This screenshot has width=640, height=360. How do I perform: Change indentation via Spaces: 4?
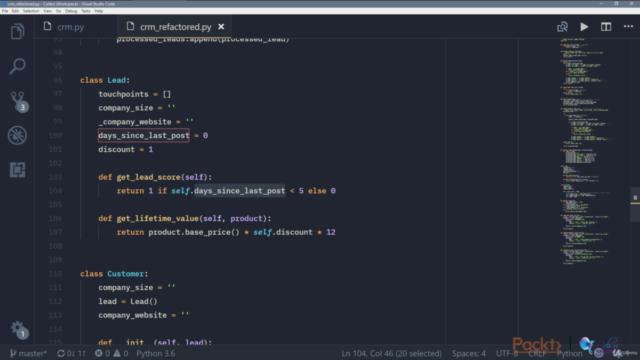coord(469,353)
